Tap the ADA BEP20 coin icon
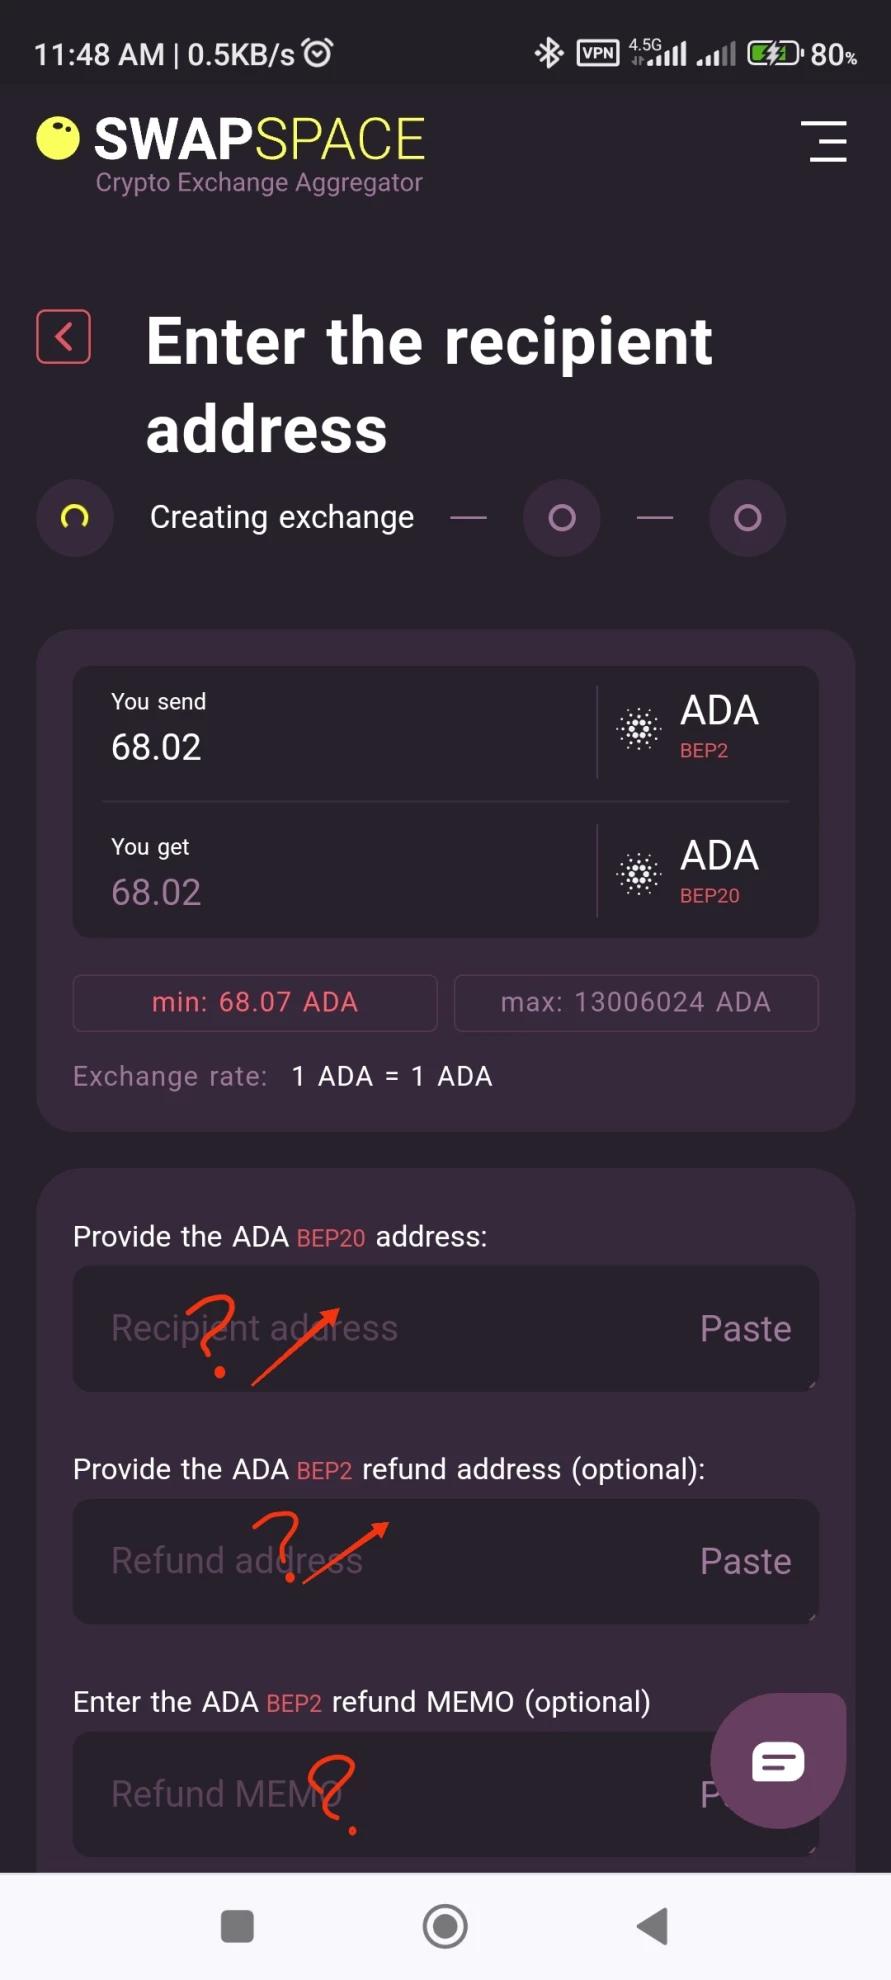This screenshot has width=891, height=1980. point(639,874)
